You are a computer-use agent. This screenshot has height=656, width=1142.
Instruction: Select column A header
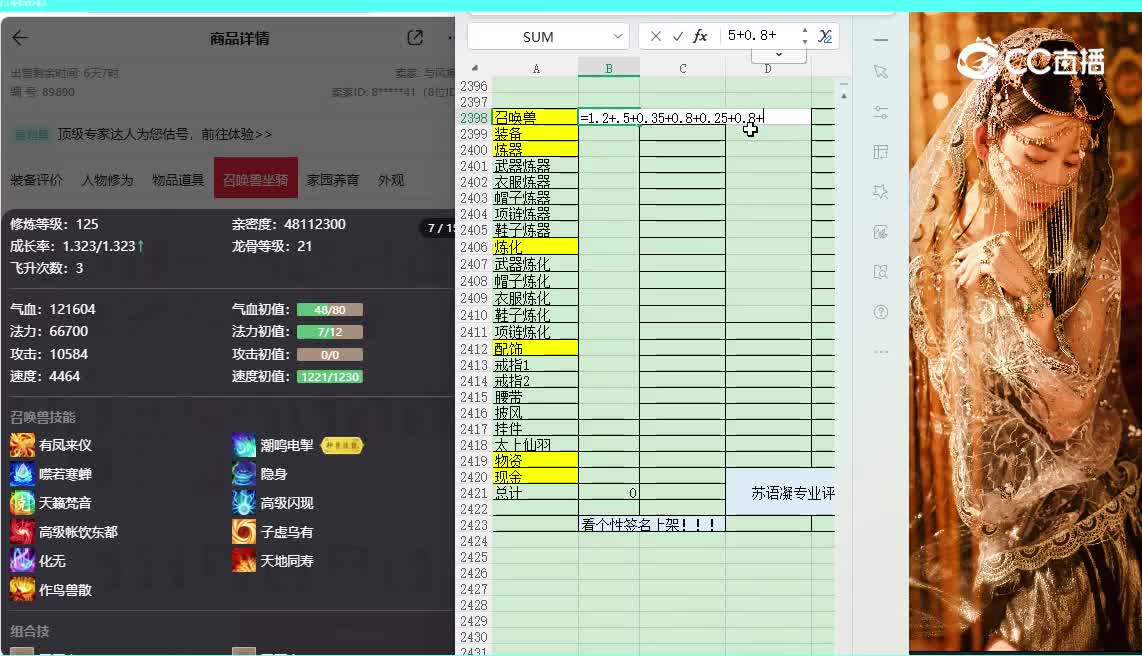click(536, 68)
